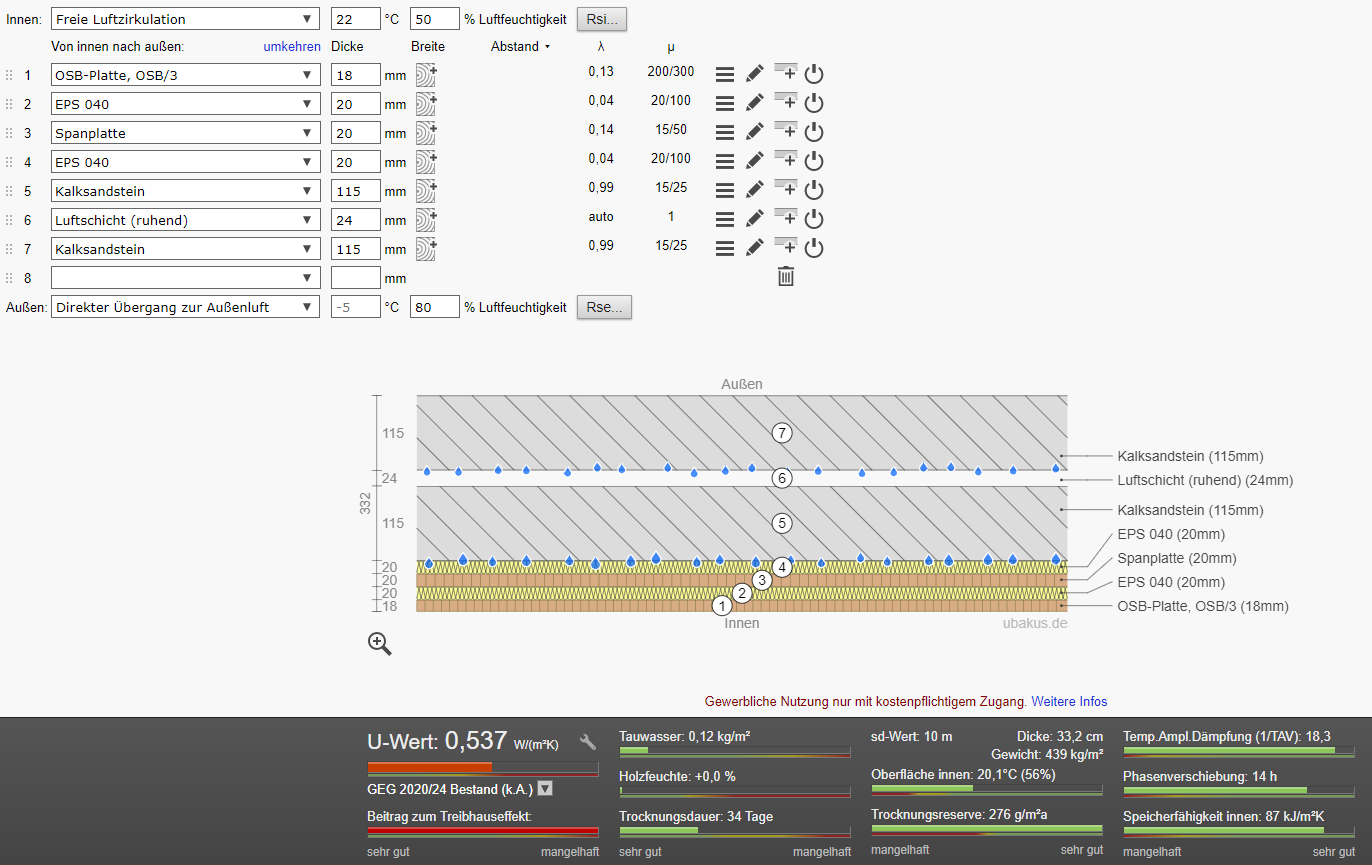Insert layer above OSB-Platte row 1
Viewport: 1372px width, 865px height.
point(785,72)
